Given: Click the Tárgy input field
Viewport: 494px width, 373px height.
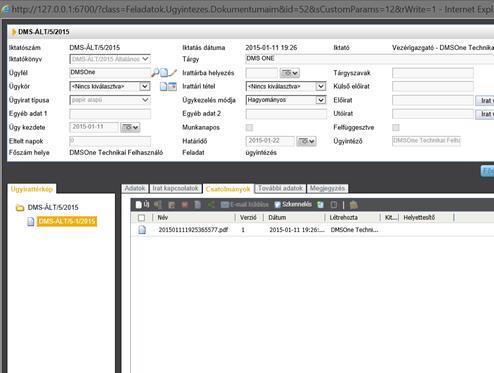Looking at the screenshot, I should (369, 59).
